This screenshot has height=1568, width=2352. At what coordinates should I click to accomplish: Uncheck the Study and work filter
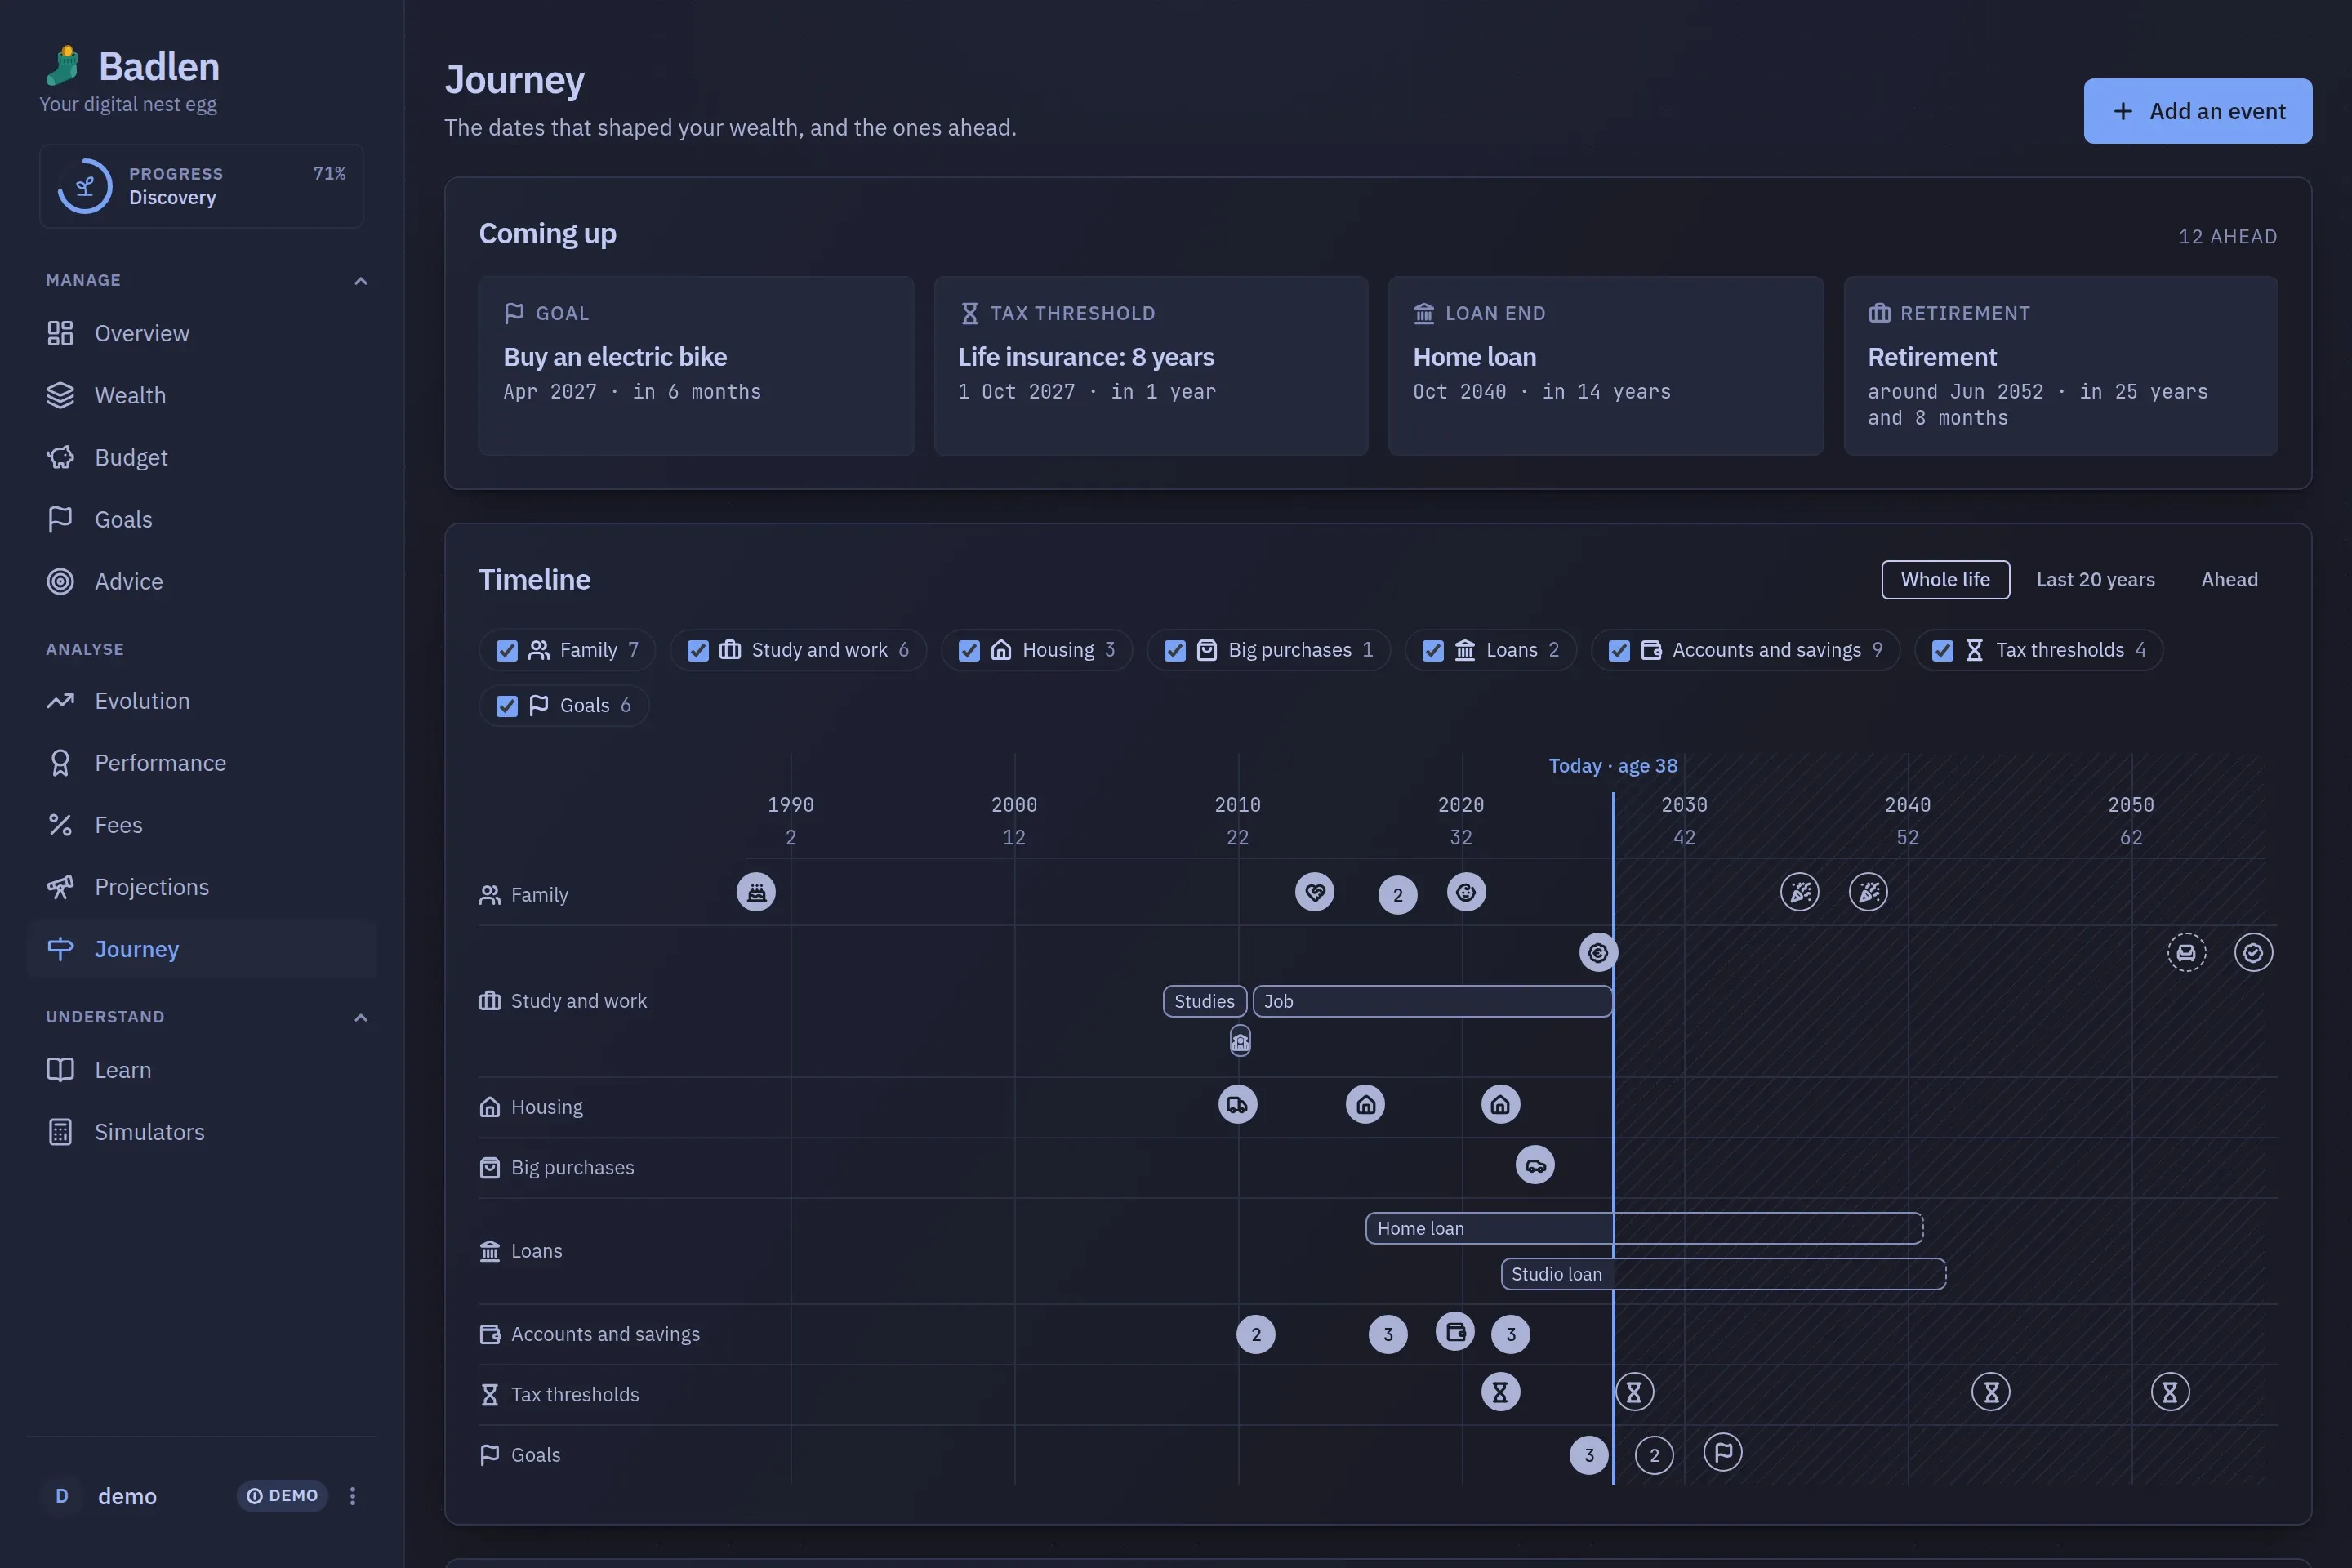pyautogui.click(x=698, y=650)
